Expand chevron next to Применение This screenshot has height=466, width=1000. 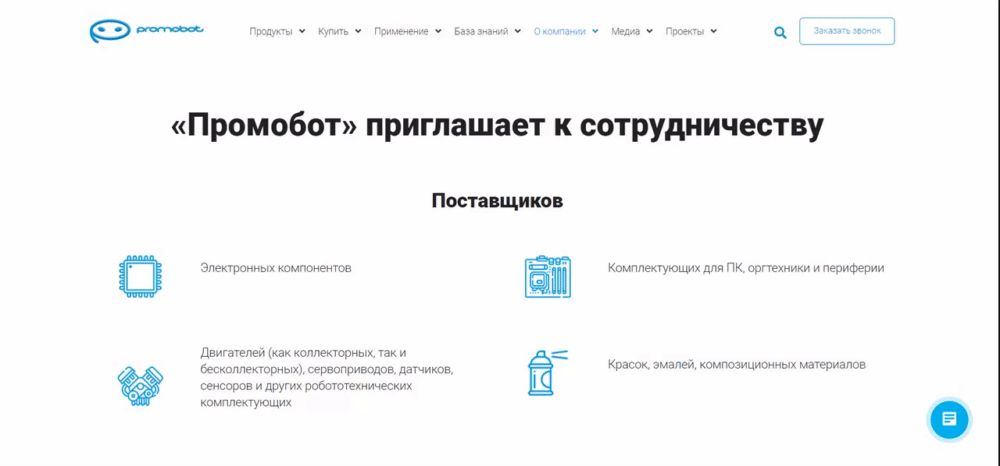[438, 31]
